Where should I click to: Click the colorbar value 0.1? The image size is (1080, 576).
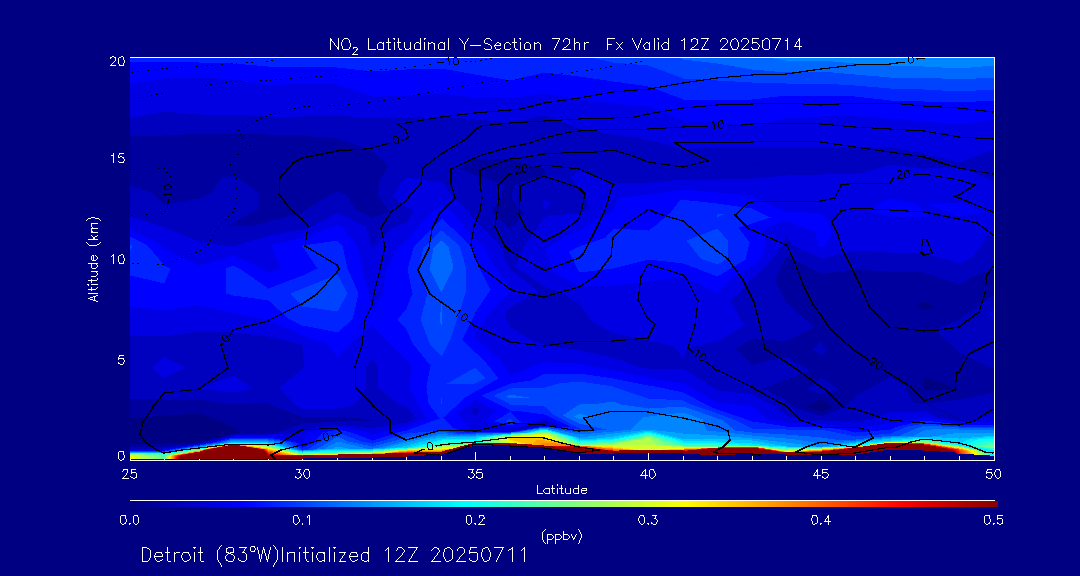[x=302, y=520]
